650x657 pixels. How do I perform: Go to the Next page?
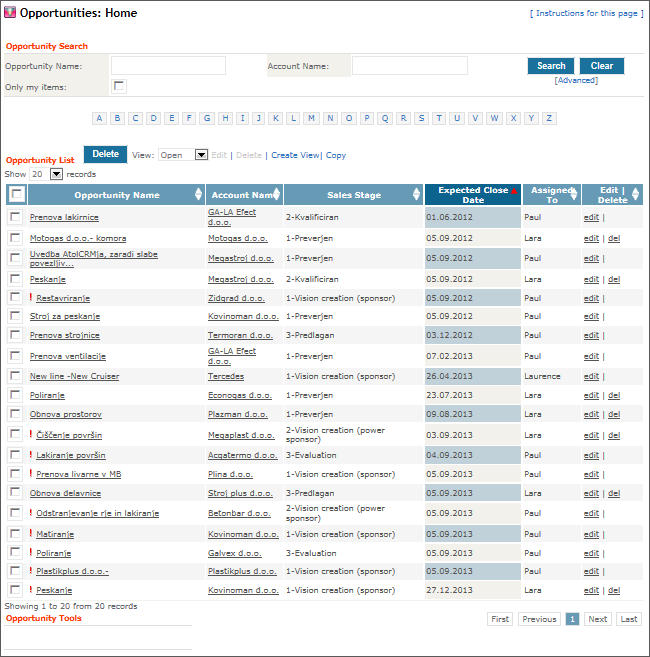597,619
